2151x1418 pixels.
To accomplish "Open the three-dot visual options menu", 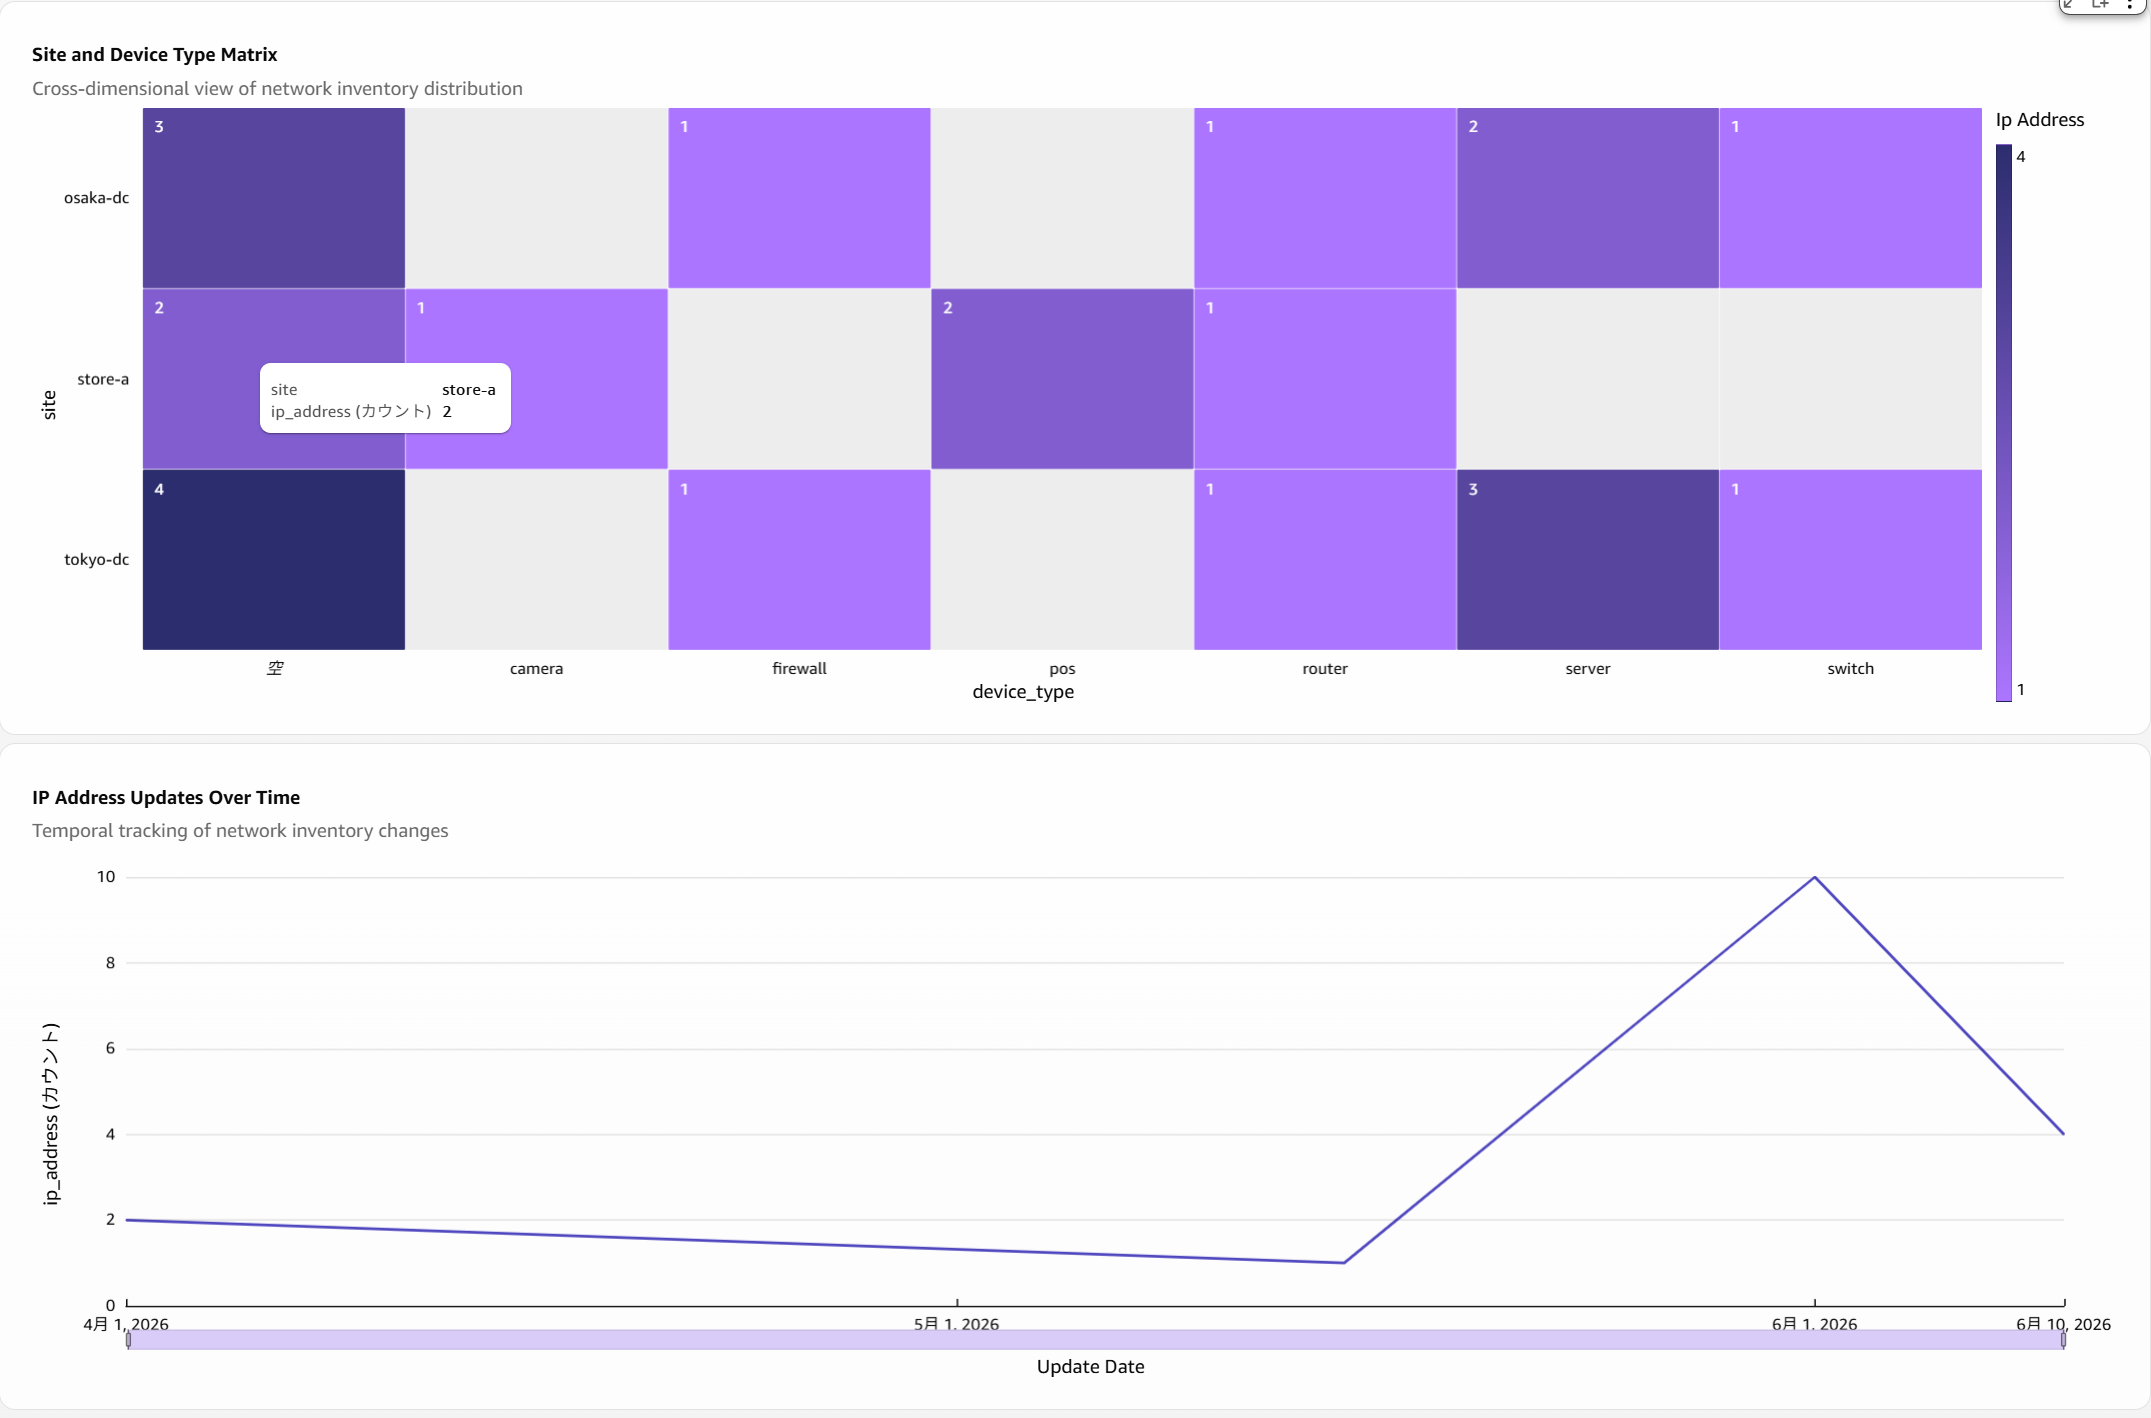I will [x=2129, y=4].
